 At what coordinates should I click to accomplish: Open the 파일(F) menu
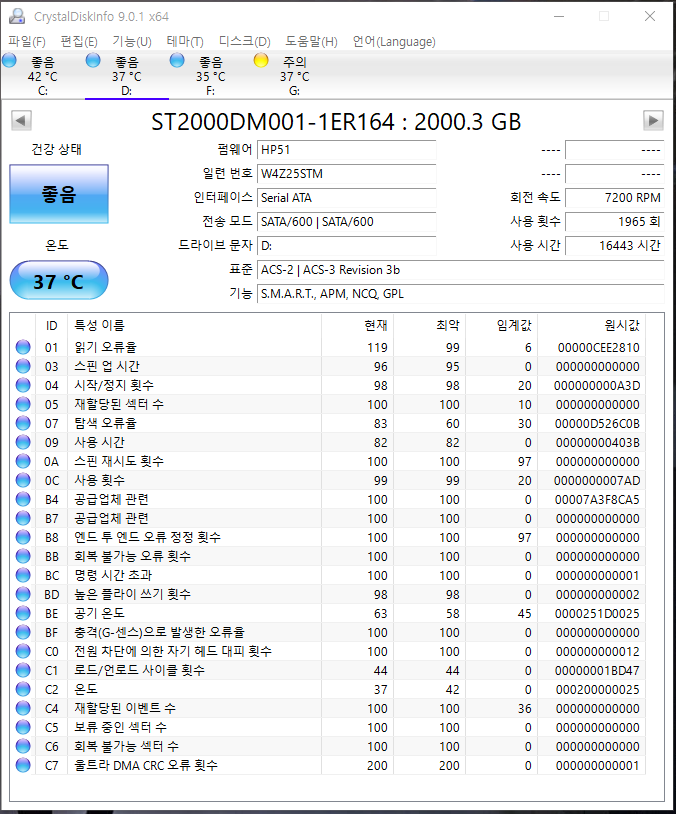[27, 42]
